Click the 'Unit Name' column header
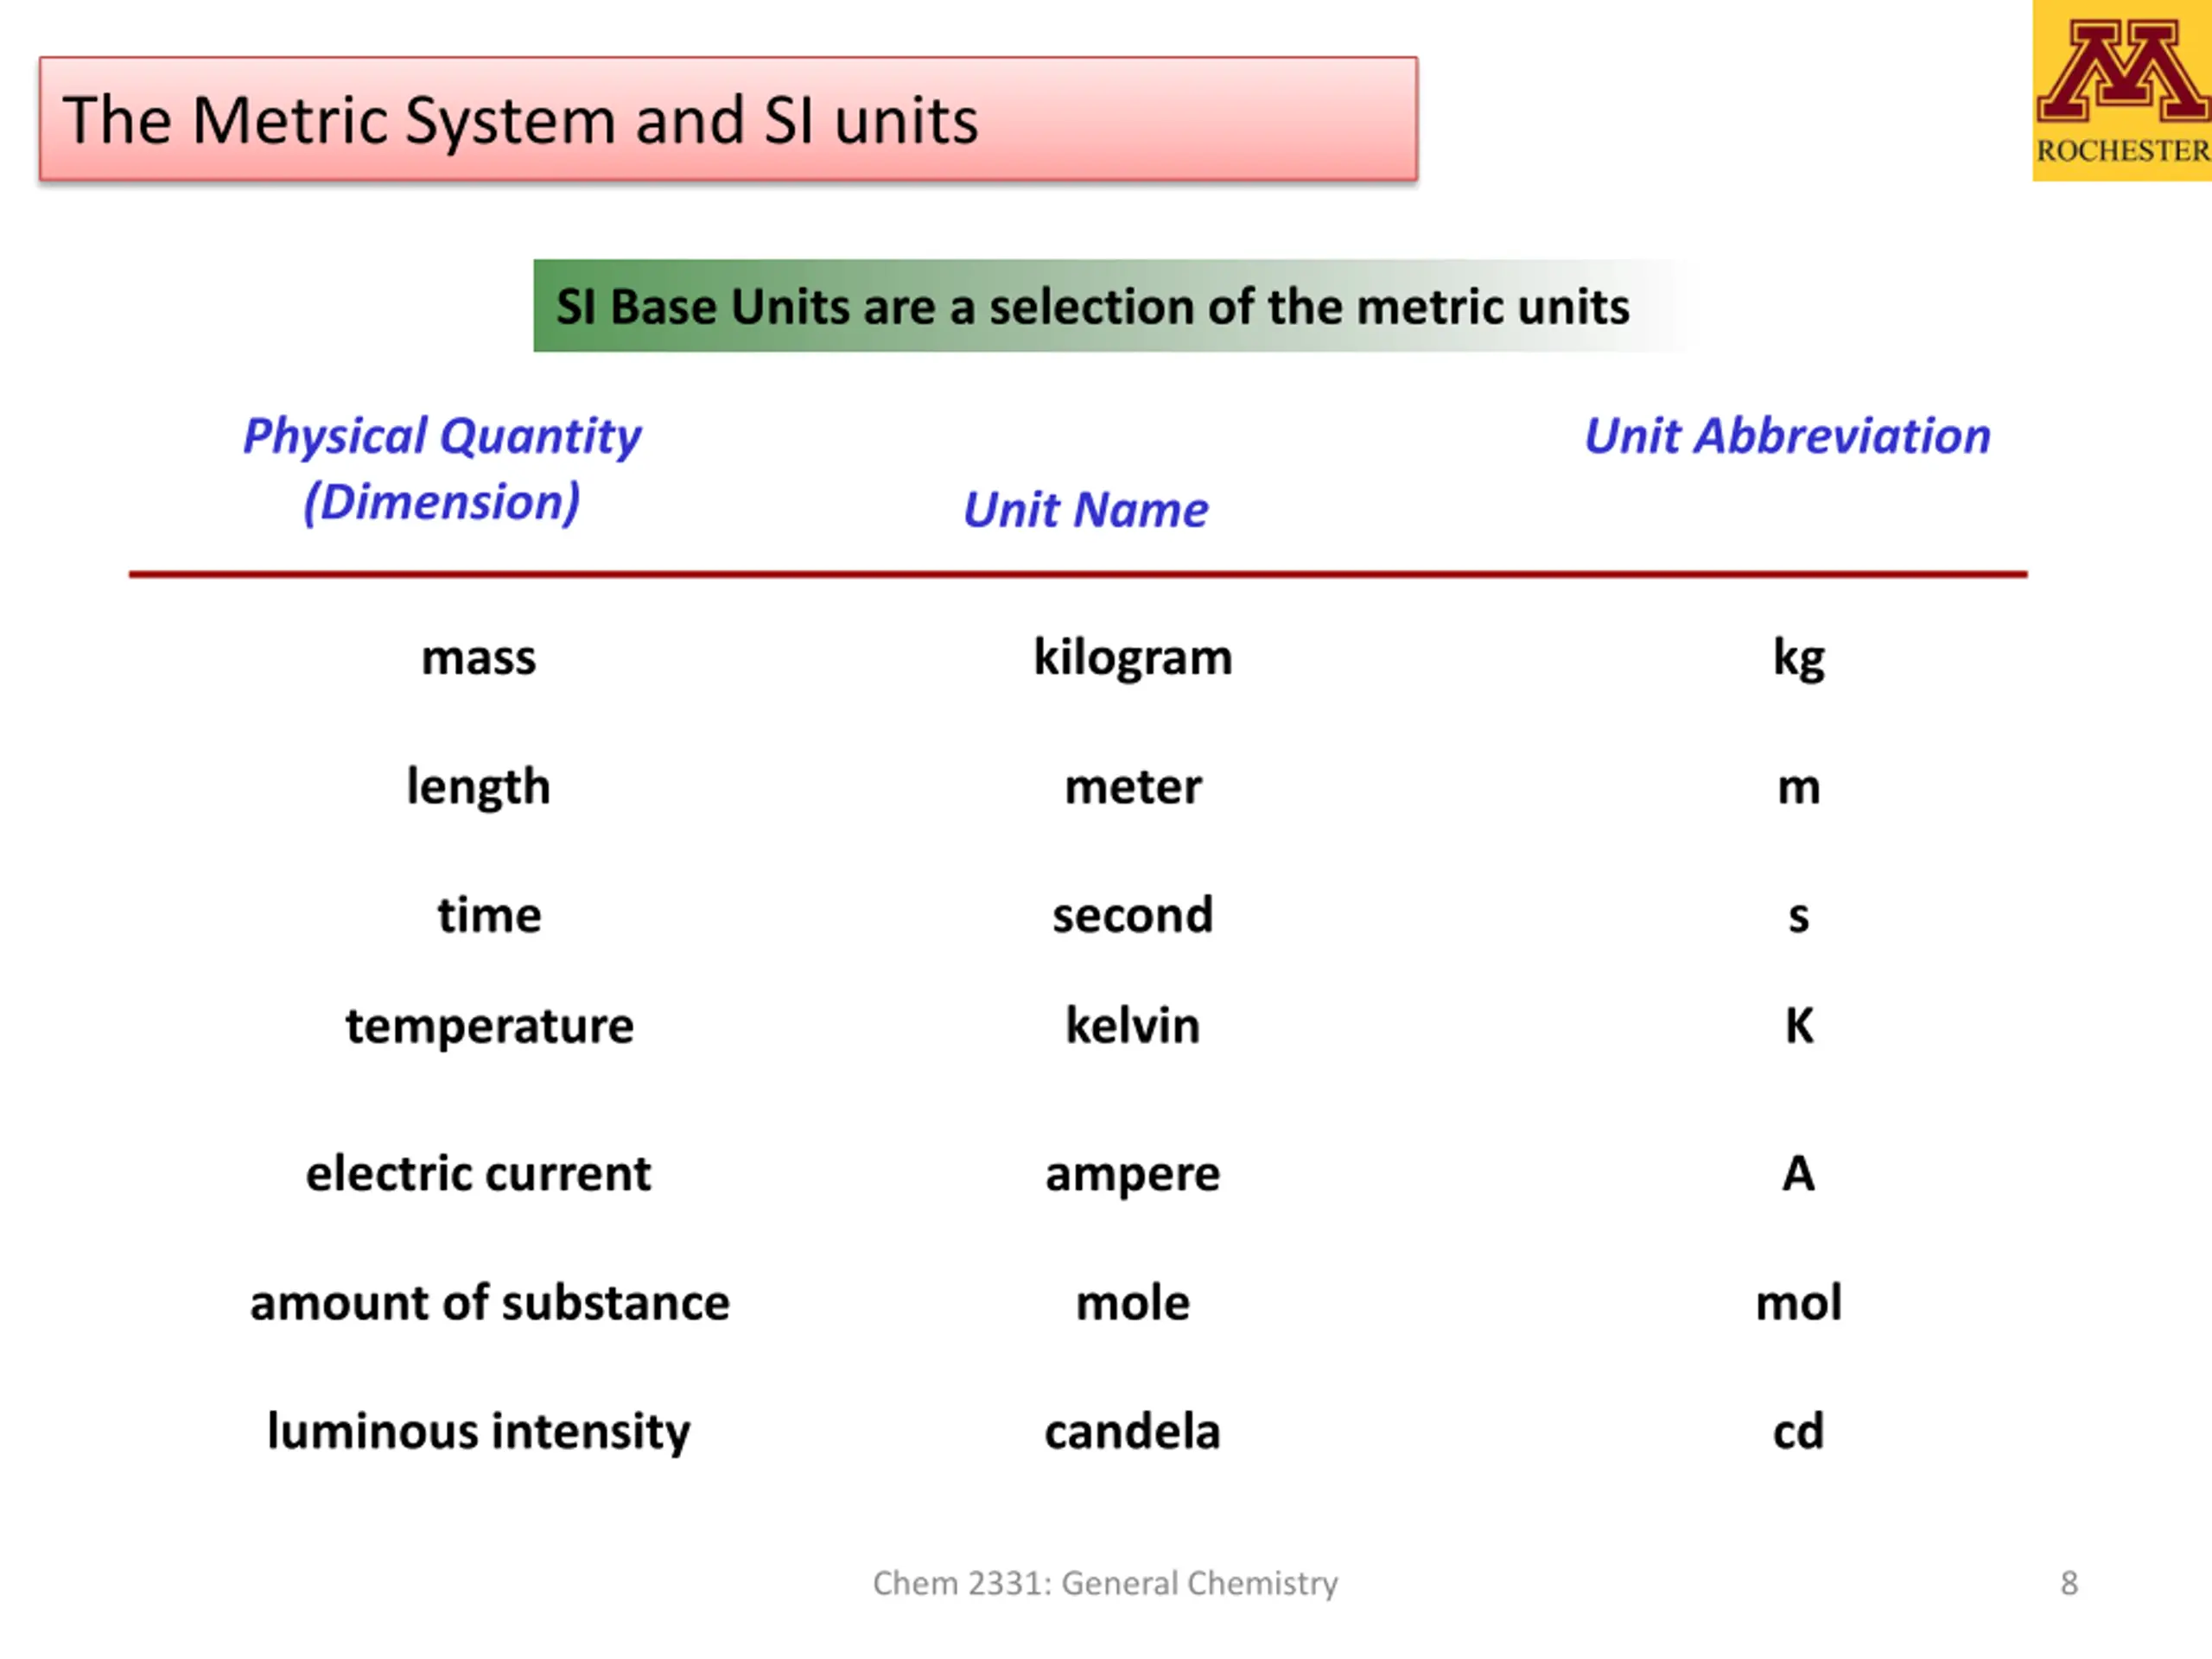This screenshot has height=1659, width=2212. (1085, 510)
